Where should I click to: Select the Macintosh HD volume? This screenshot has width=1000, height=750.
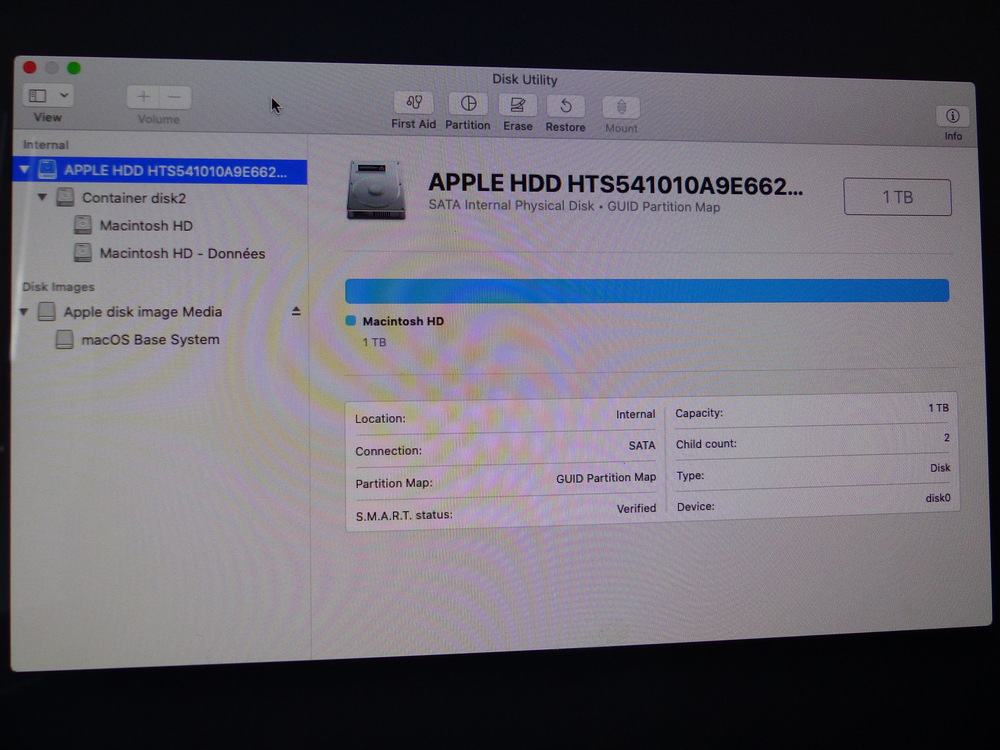146,226
